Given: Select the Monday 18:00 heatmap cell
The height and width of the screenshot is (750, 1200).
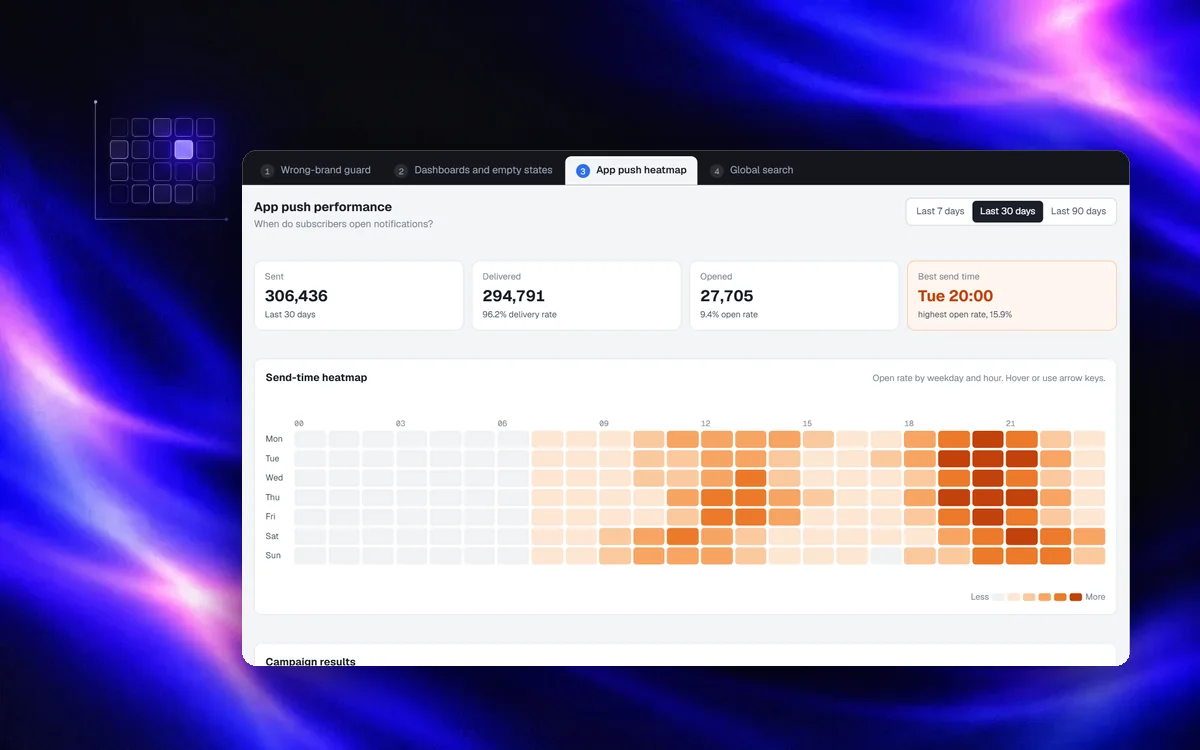Looking at the screenshot, I should click(x=920, y=439).
